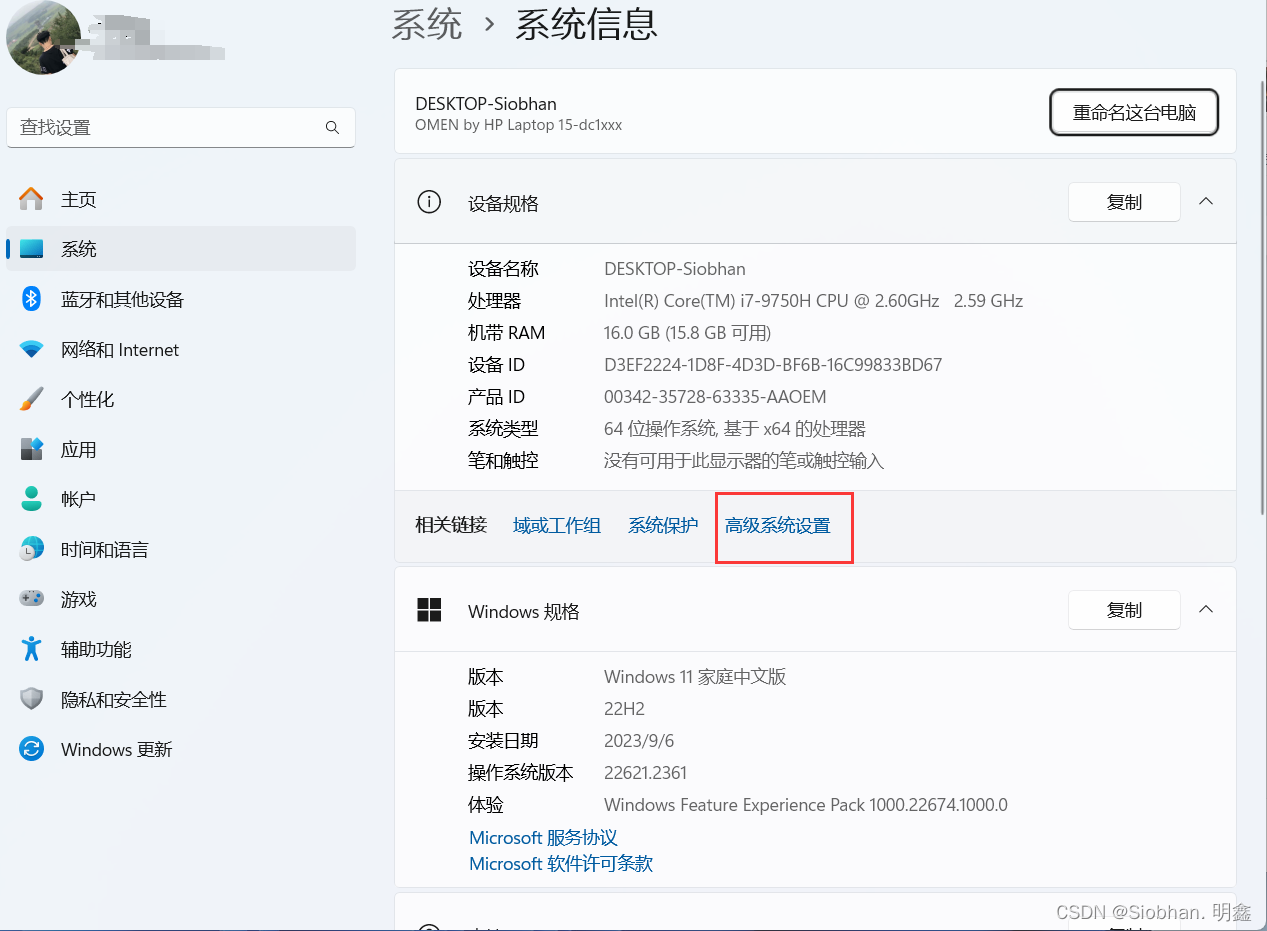Click the RAM value 16.0 GB
The width and height of the screenshot is (1267, 931).
click(687, 333)
